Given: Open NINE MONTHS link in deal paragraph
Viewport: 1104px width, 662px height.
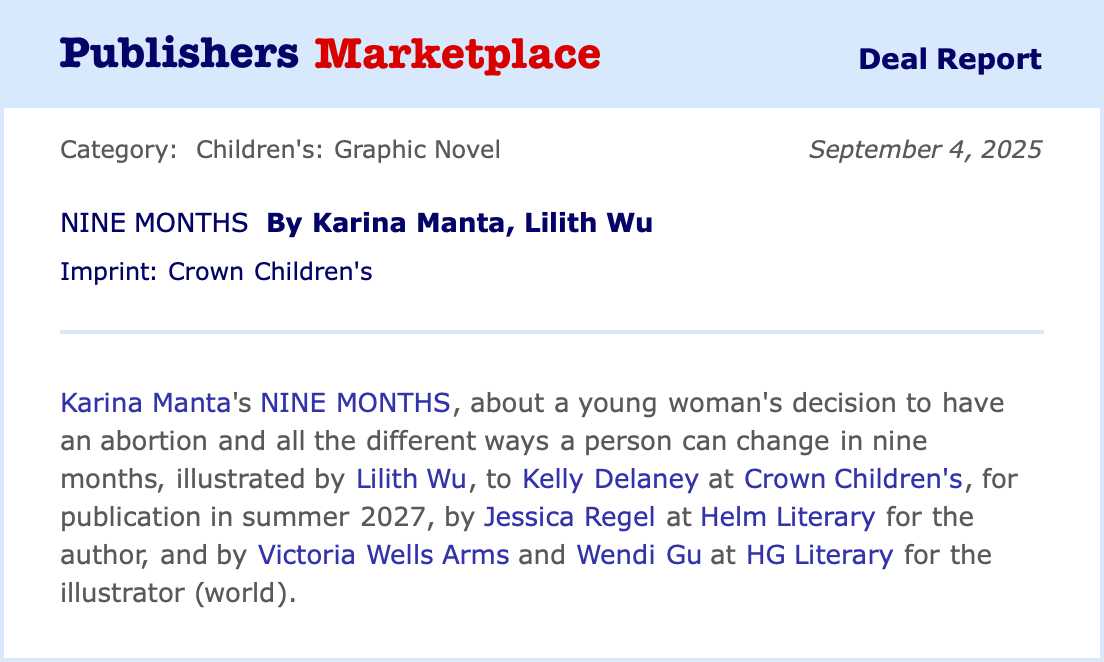Looking at the screenshot, I should (355, 403).
